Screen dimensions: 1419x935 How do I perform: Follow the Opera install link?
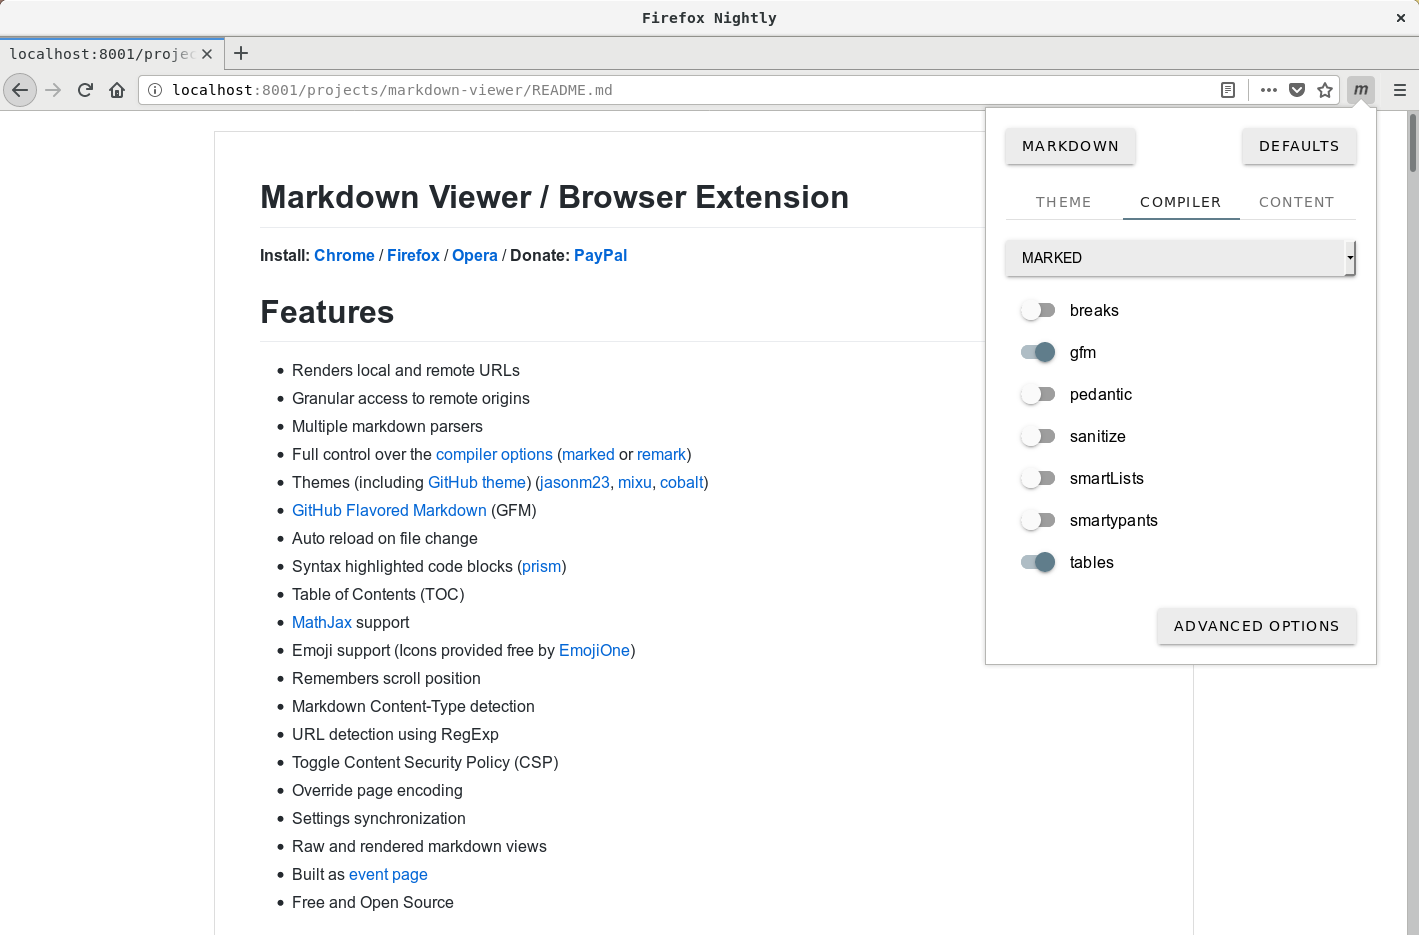tap(475, 255)
